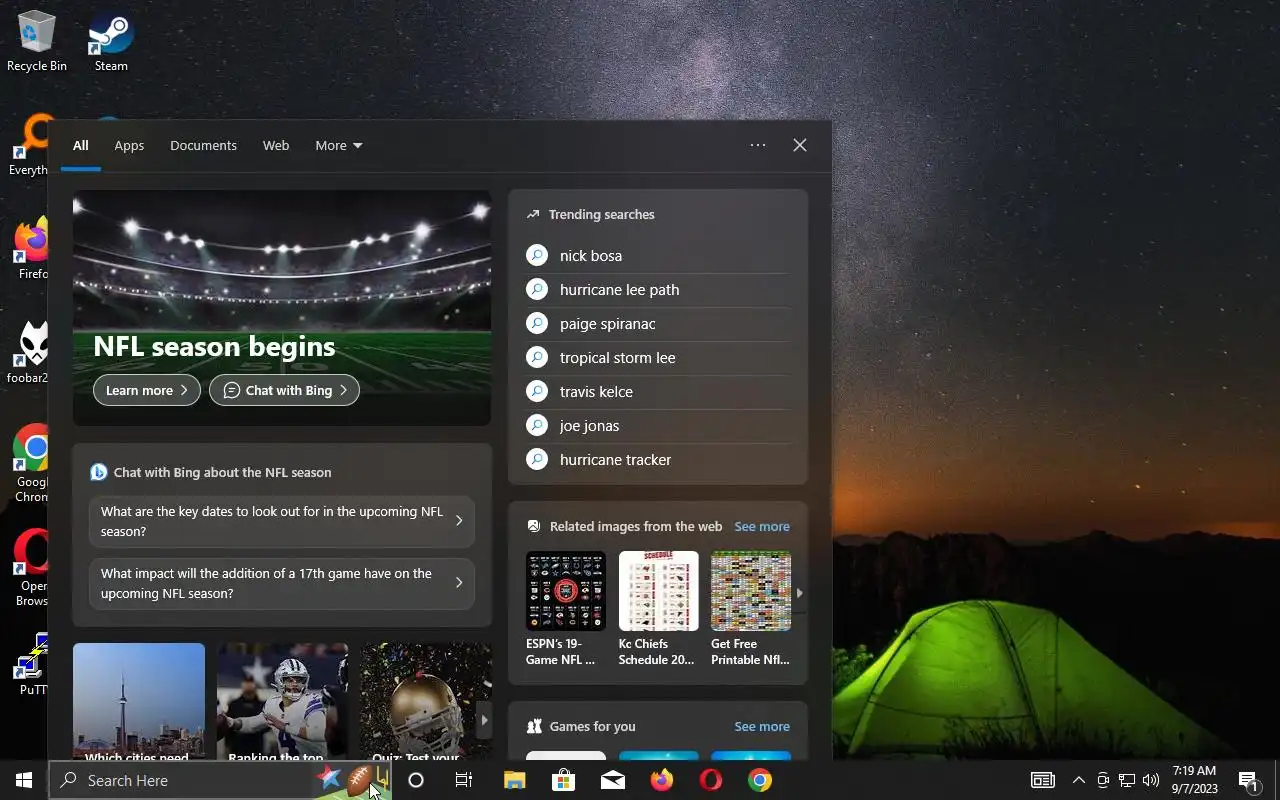
Task: Show next related images with arrow
Action: 799,592
